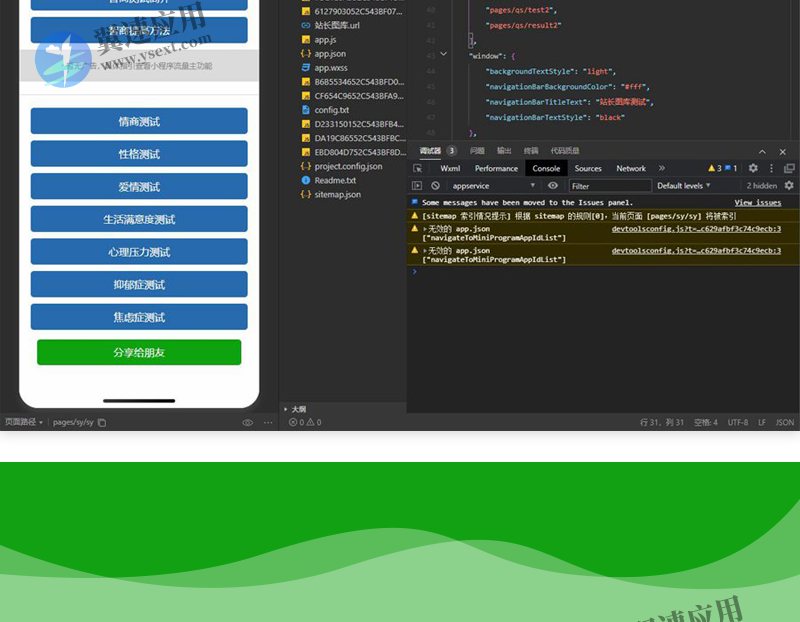Click the View issues link
800x622 pixels.
[x=757, y=202]
